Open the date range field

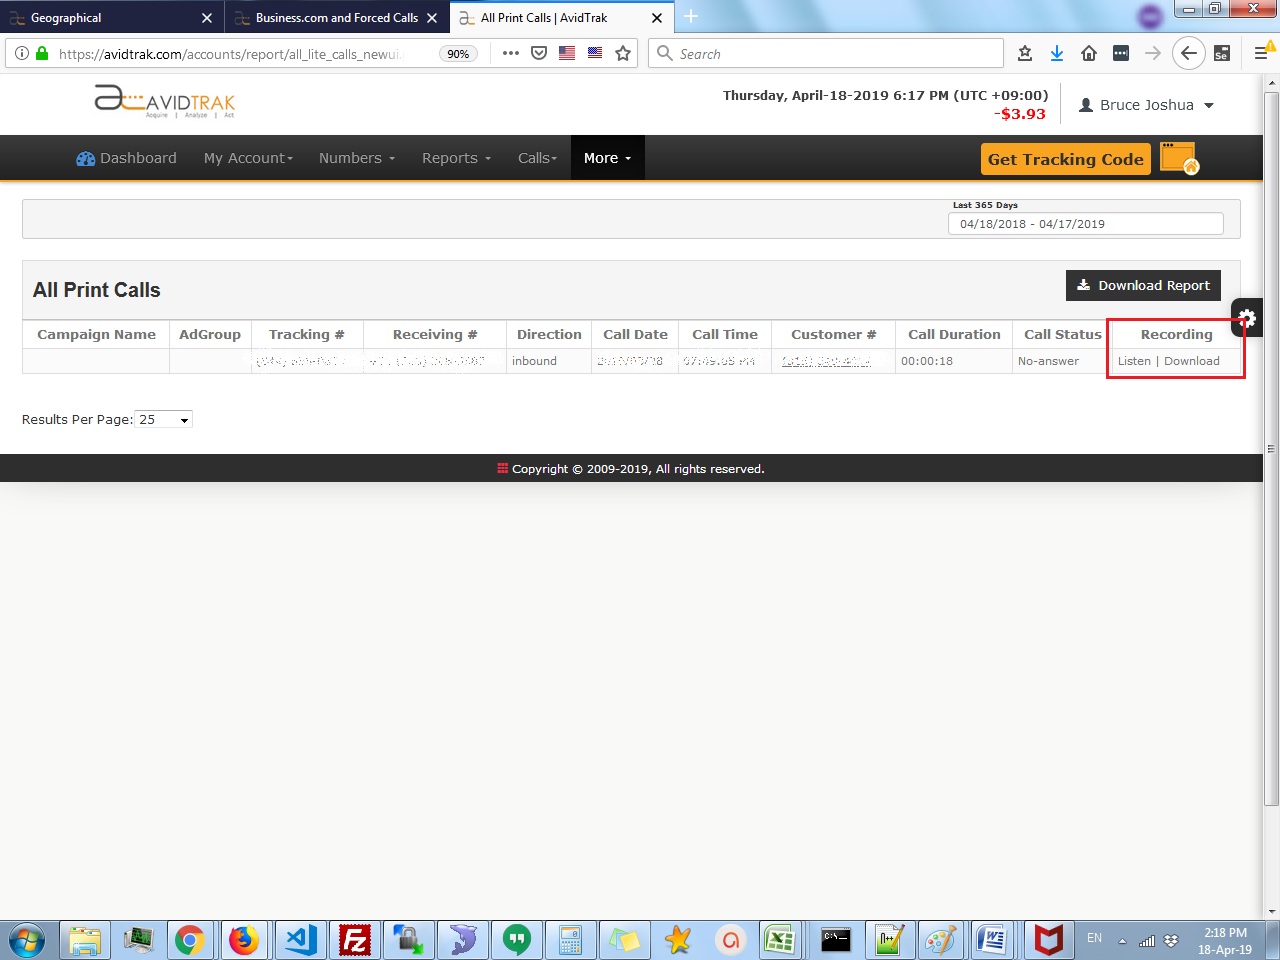point(1085,224)
